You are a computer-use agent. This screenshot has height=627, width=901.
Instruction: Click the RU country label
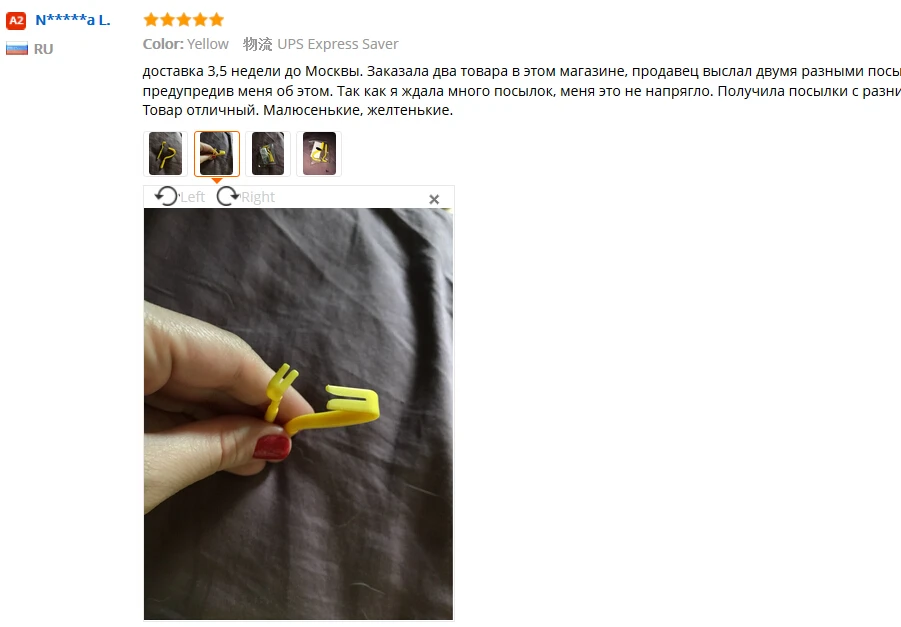coord(43,49)
